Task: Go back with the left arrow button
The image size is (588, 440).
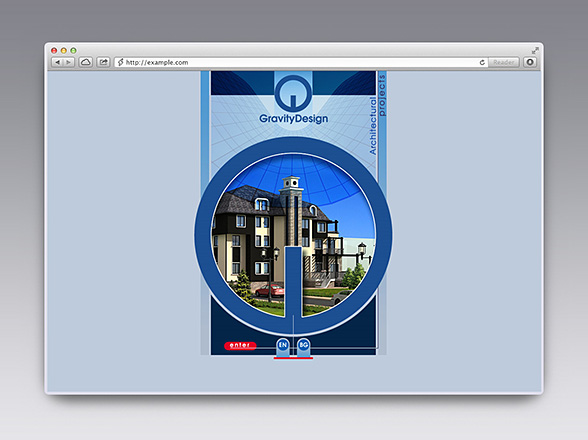Action: [x=57, y=62]
